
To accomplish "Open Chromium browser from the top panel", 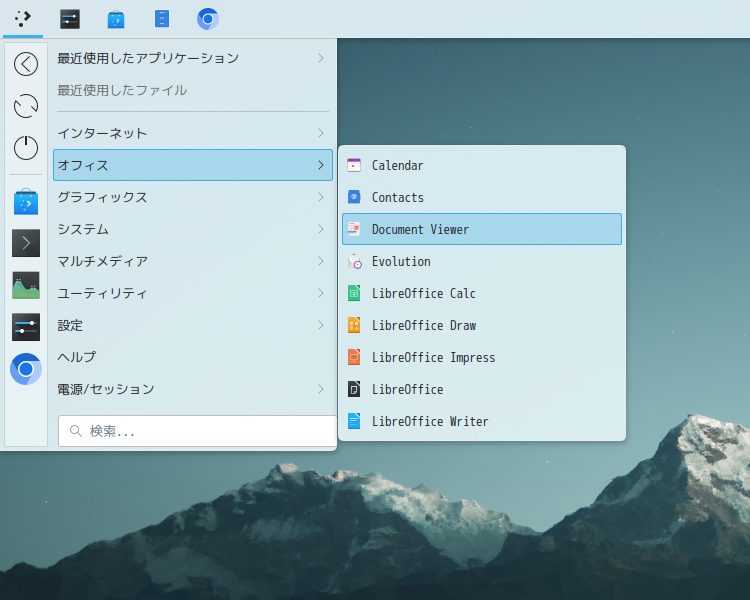I will coord(208,19).
